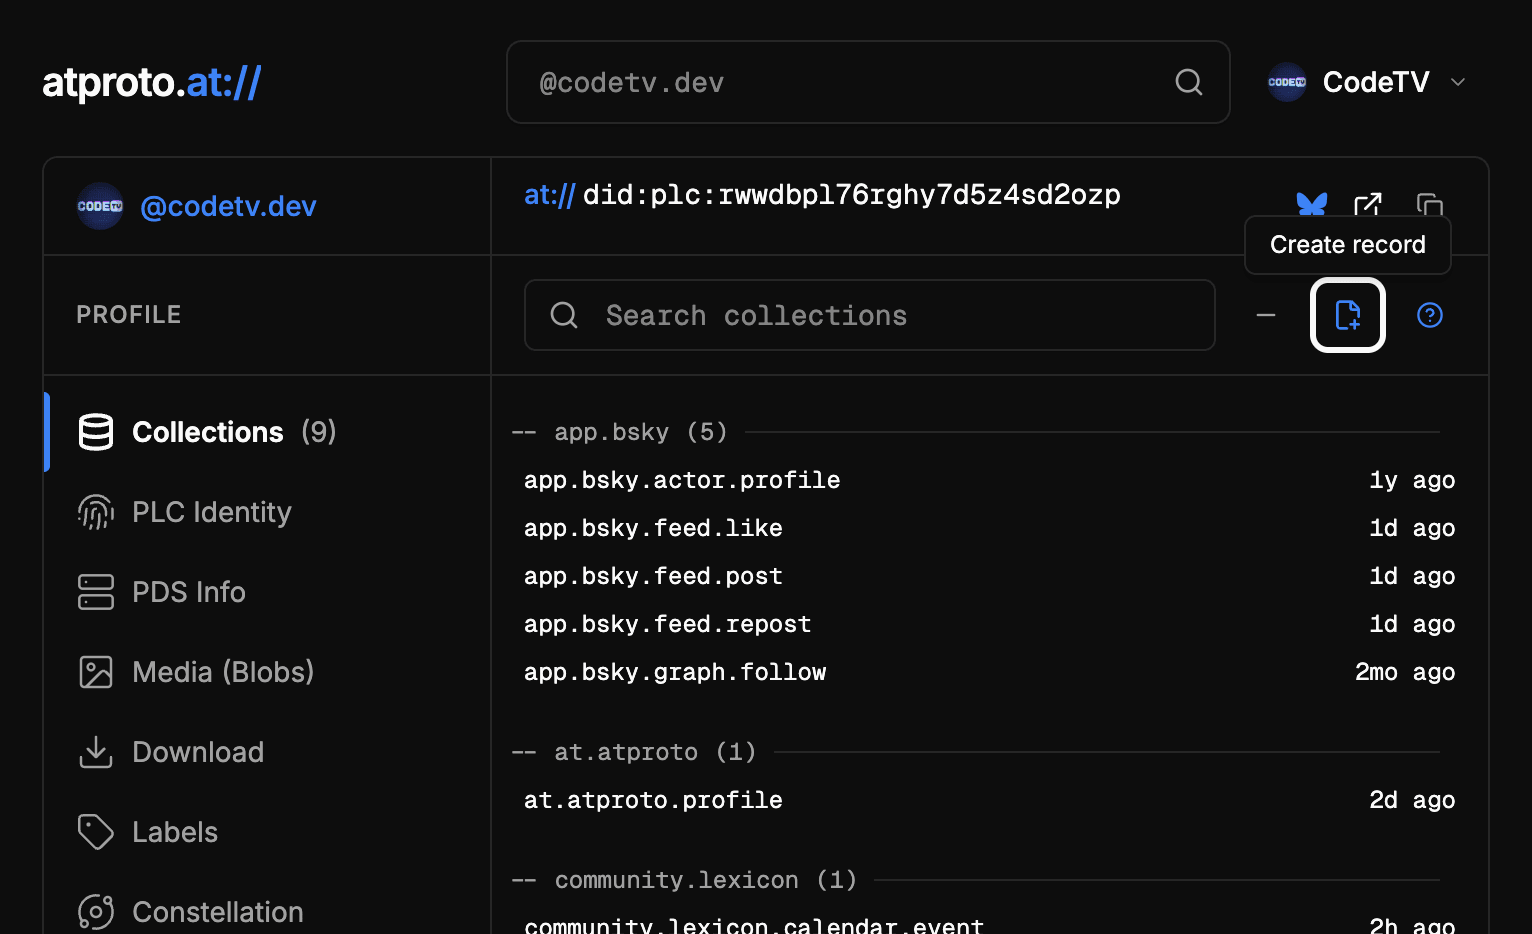Screen dimensions: 1532x934
Task: Select the Collections sidebar item
Action: point(267,432)
